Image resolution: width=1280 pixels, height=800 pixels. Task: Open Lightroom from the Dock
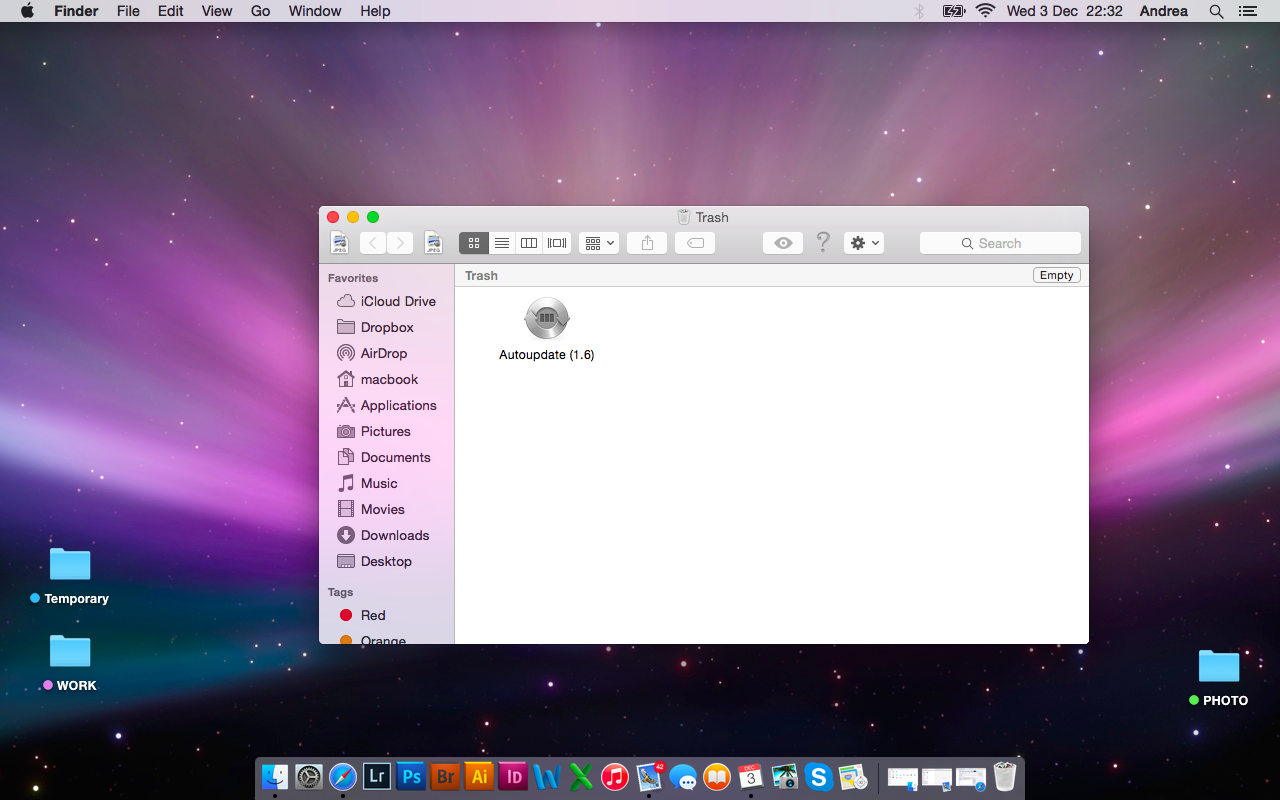pos(377,776)
